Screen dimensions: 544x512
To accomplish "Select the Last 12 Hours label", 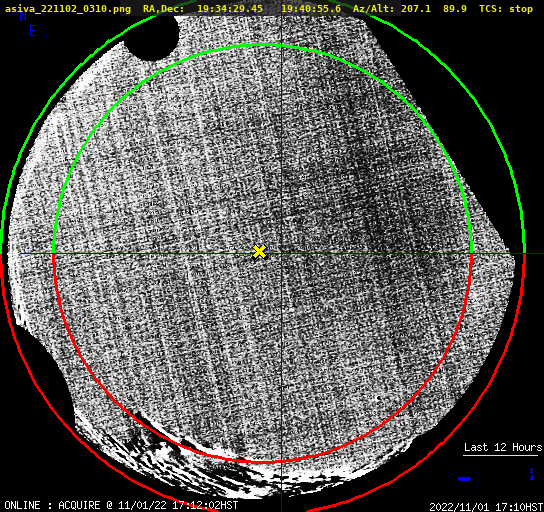I will pyautogui.click(x=503, y=447).
